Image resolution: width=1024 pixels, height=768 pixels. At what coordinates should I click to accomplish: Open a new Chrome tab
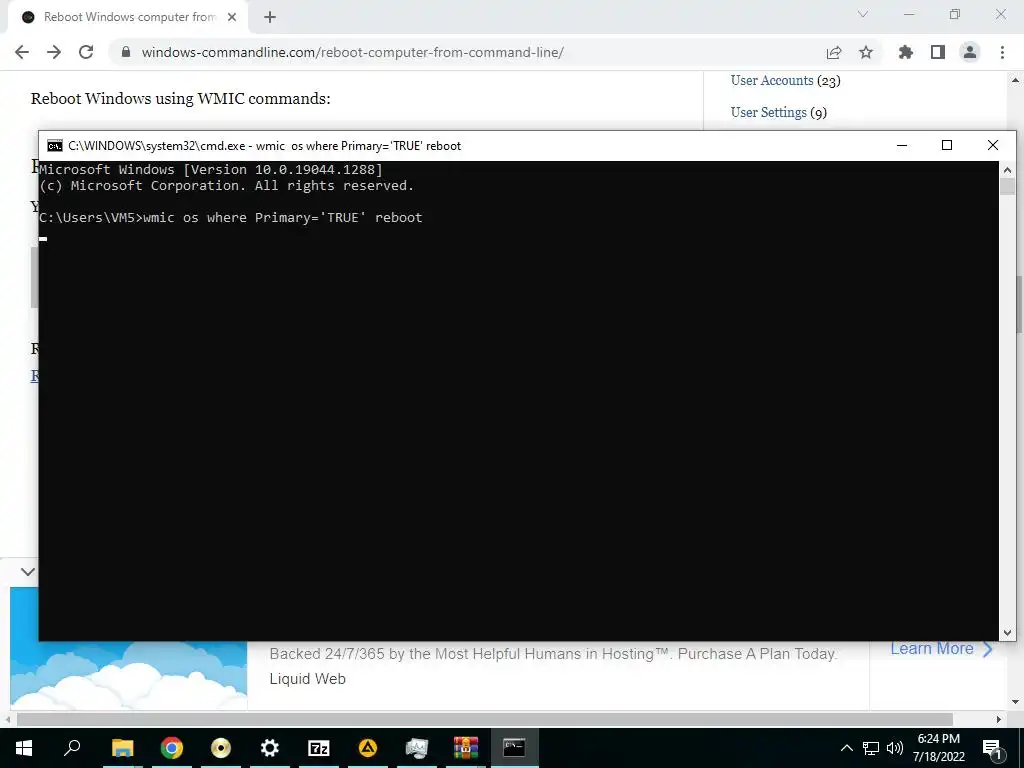pos(270,17)
